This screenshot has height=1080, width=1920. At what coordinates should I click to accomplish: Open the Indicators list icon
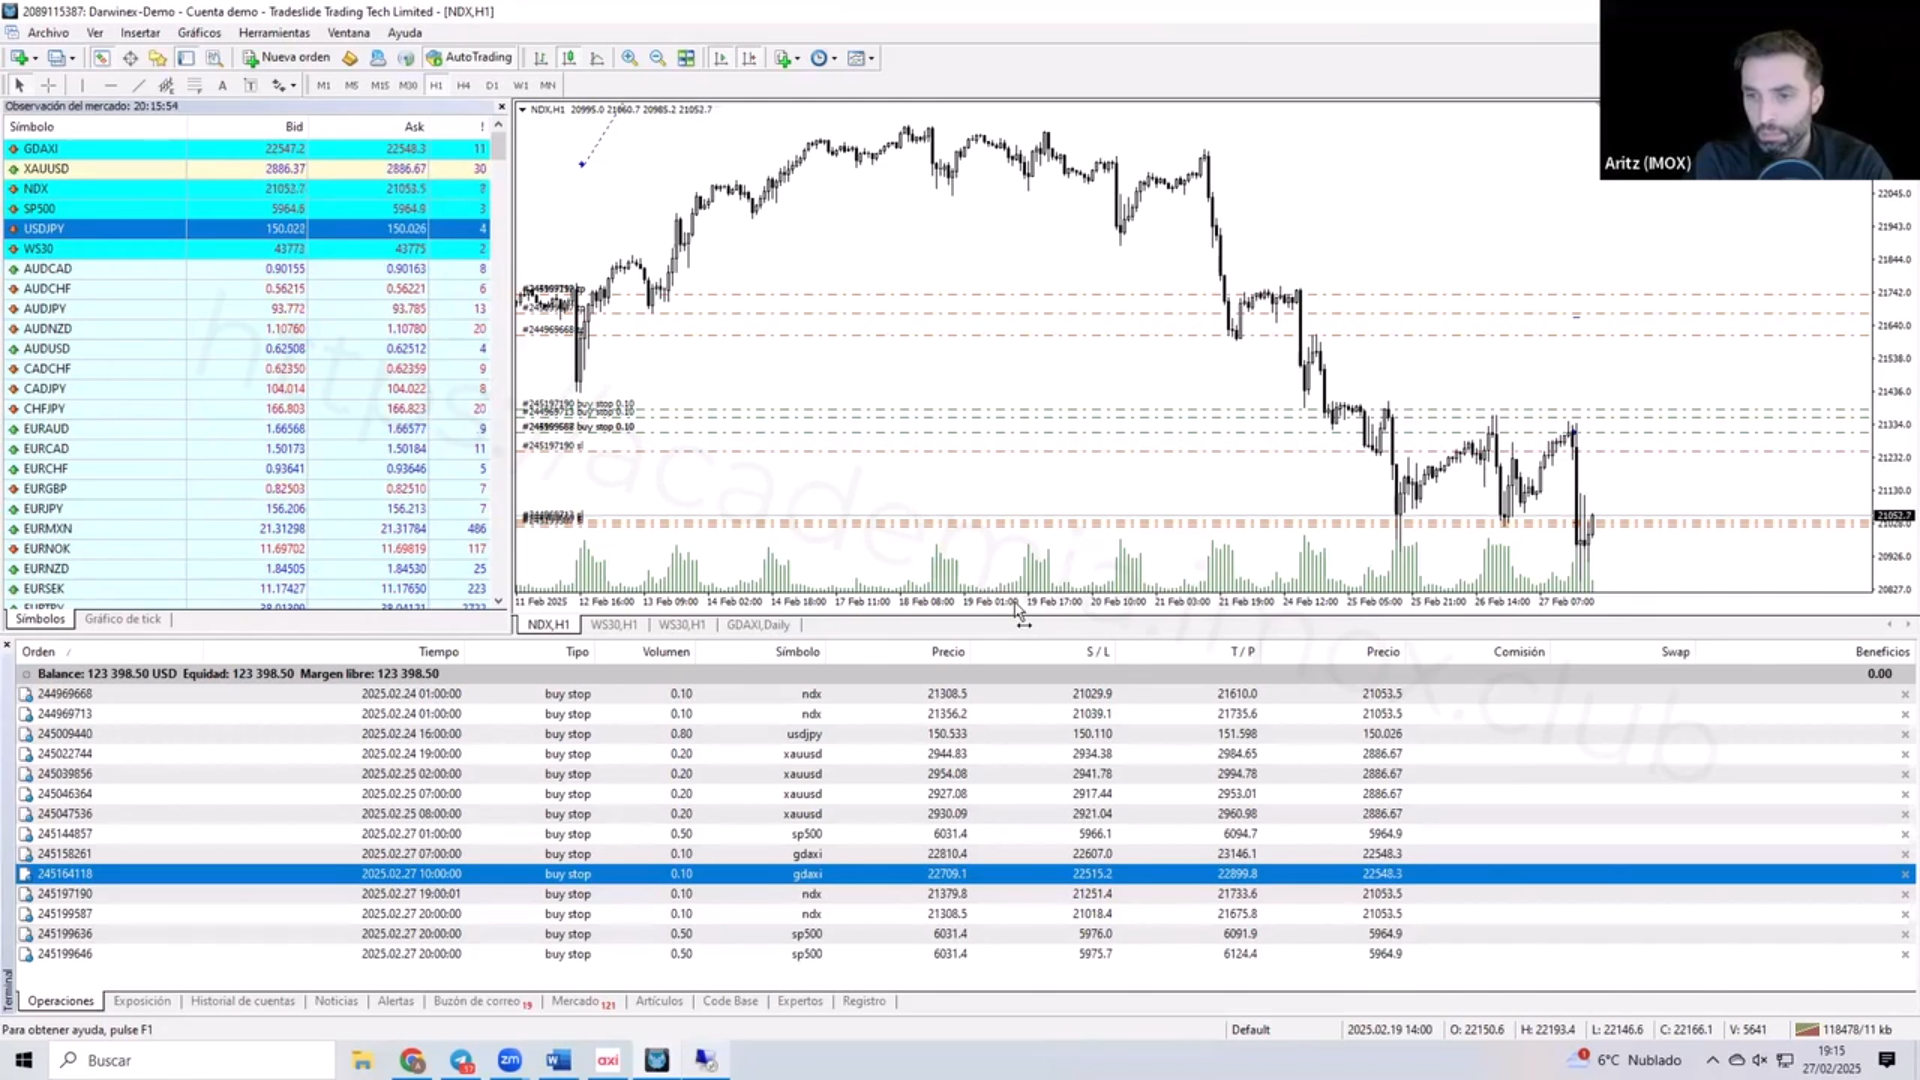tap(783, 58)
